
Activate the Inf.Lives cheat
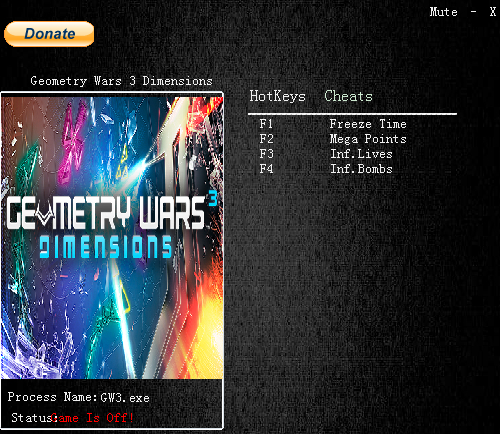(361, 154)
